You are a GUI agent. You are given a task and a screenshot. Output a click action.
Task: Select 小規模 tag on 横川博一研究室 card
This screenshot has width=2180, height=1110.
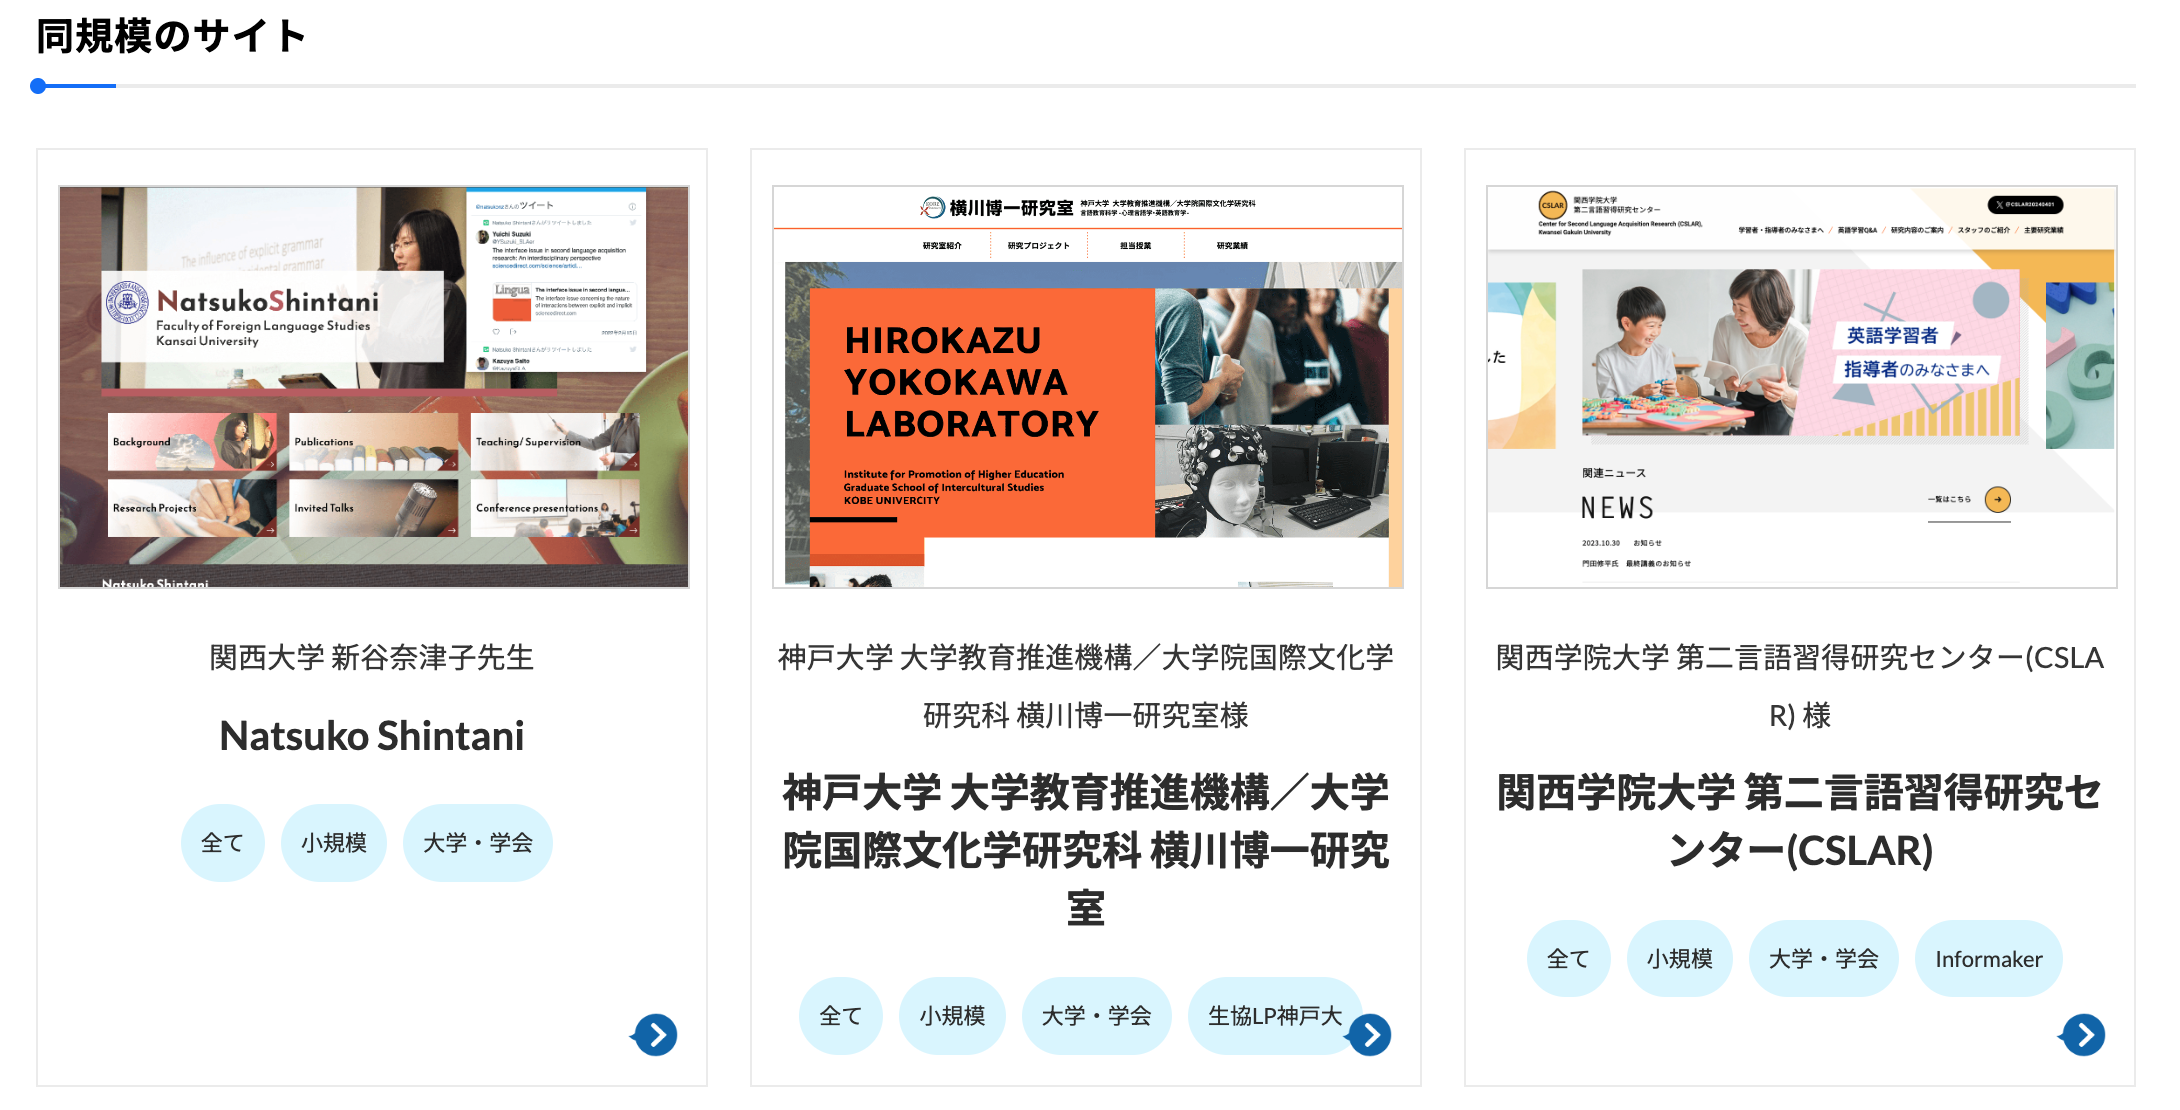click(x=953, y=1016)
